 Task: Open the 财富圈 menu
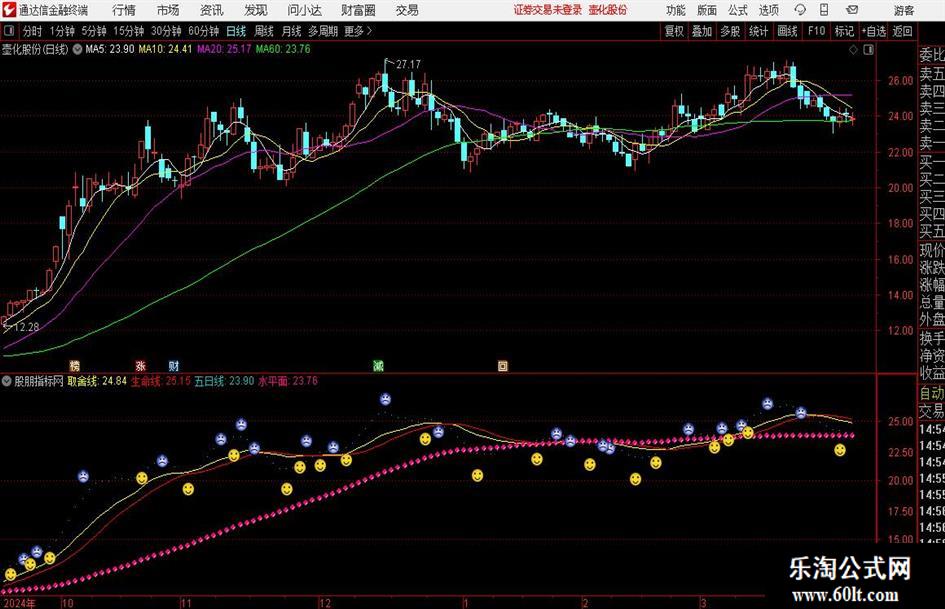(x=358, y=10)
